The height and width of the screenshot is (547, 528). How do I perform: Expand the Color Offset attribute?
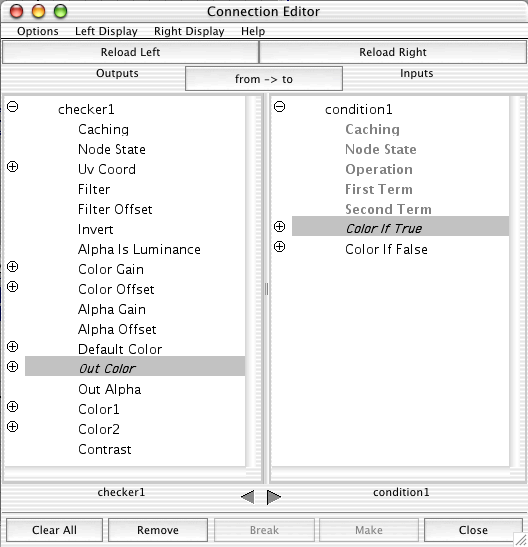tap(13, 286)
